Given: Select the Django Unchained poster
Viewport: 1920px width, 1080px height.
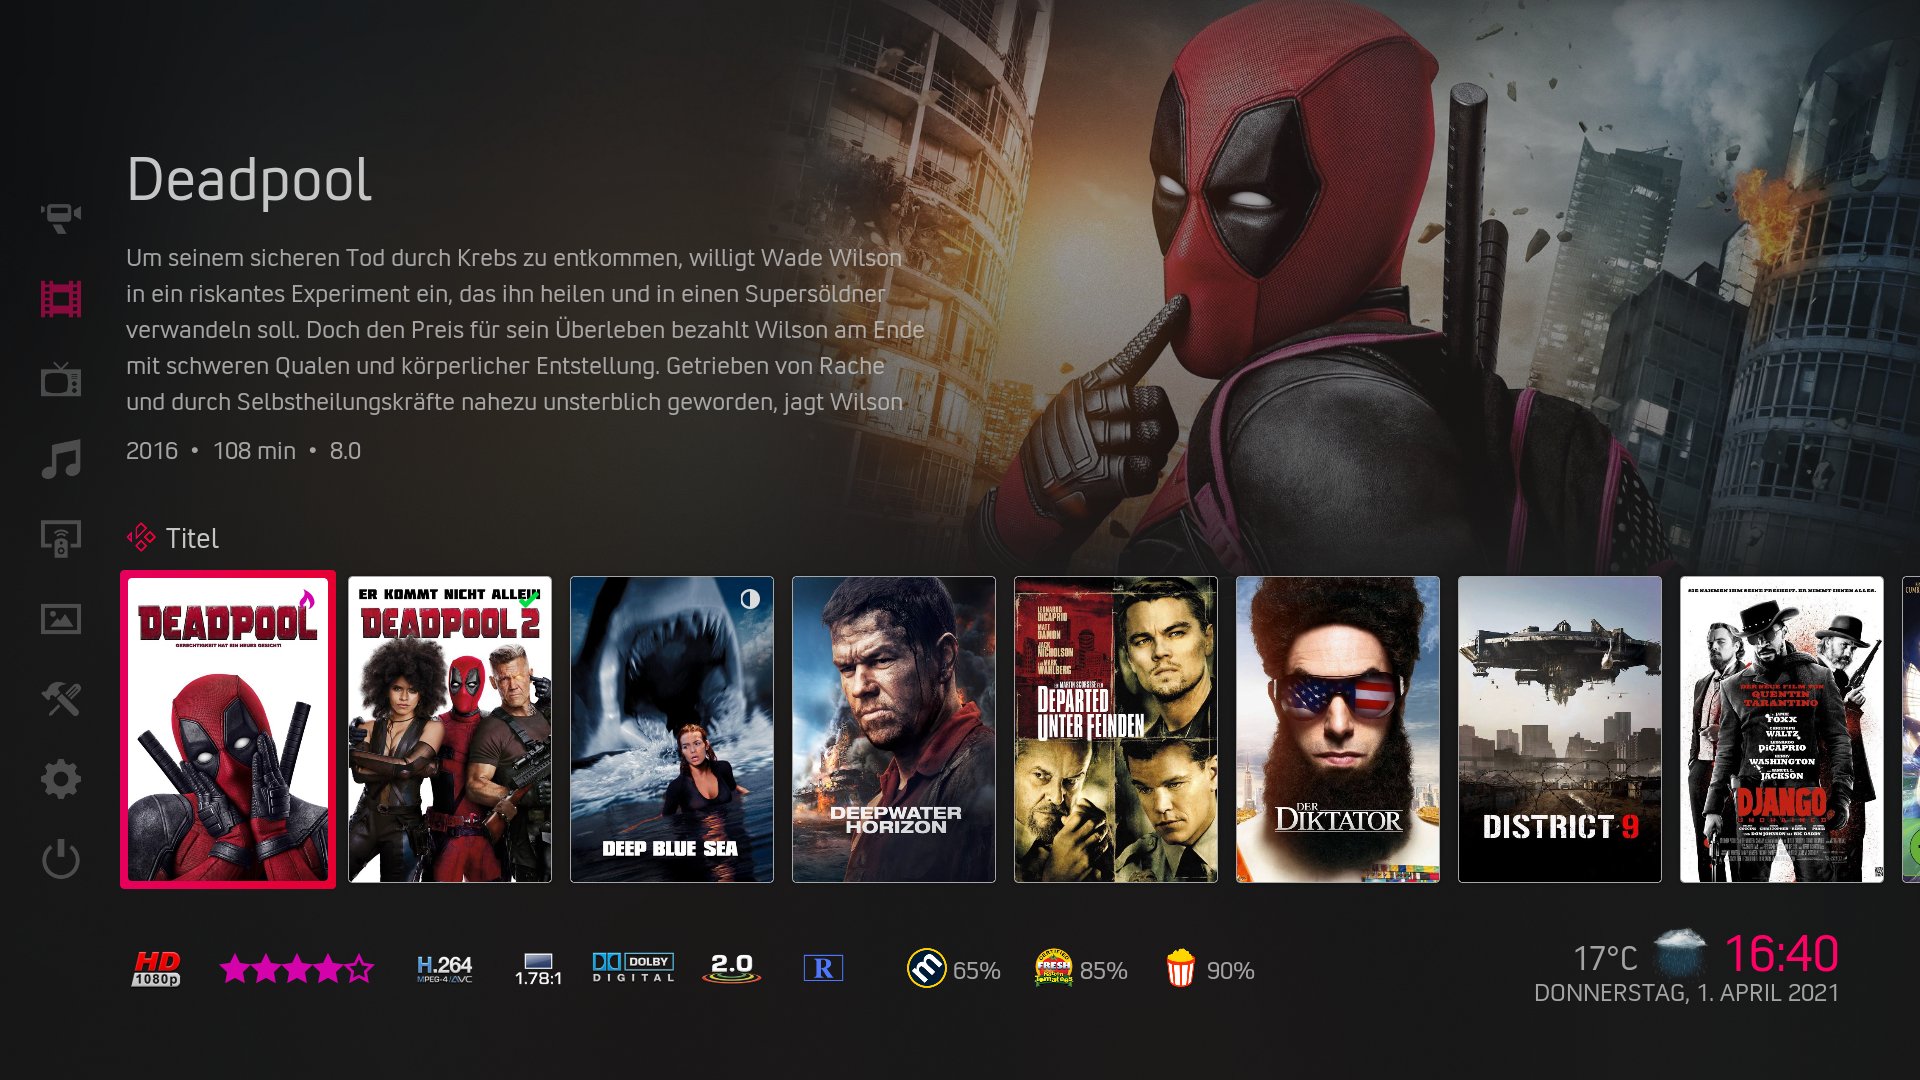Looking at the screenshot, I should click(x=1782, y=730).
